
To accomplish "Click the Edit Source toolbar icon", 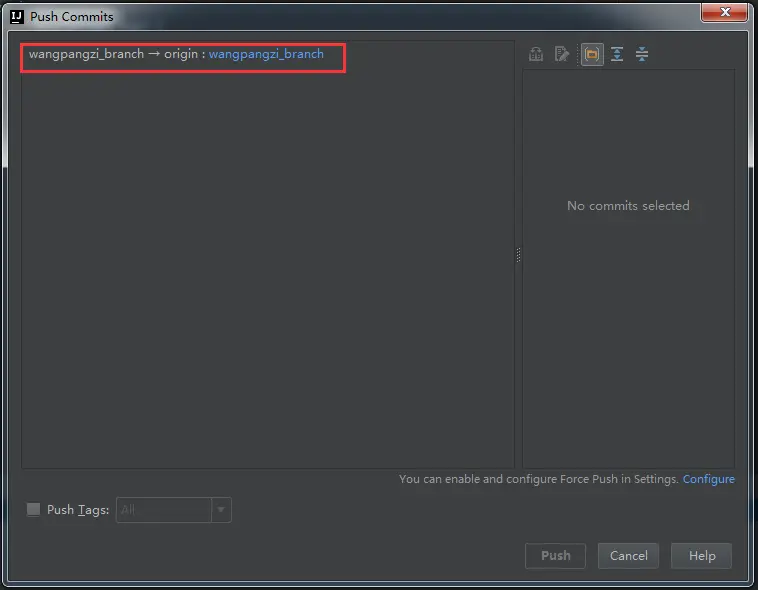I will click(x=561, y=54).
